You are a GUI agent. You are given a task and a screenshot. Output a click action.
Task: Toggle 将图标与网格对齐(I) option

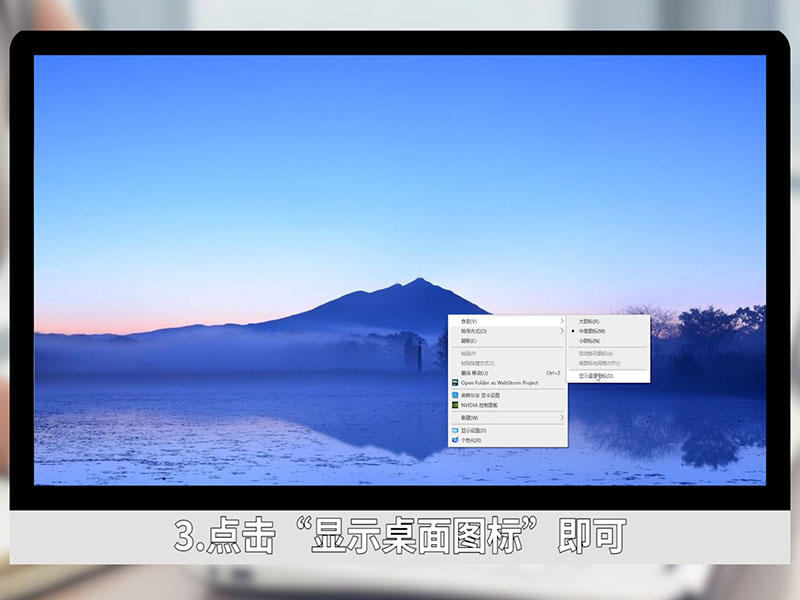609,363
